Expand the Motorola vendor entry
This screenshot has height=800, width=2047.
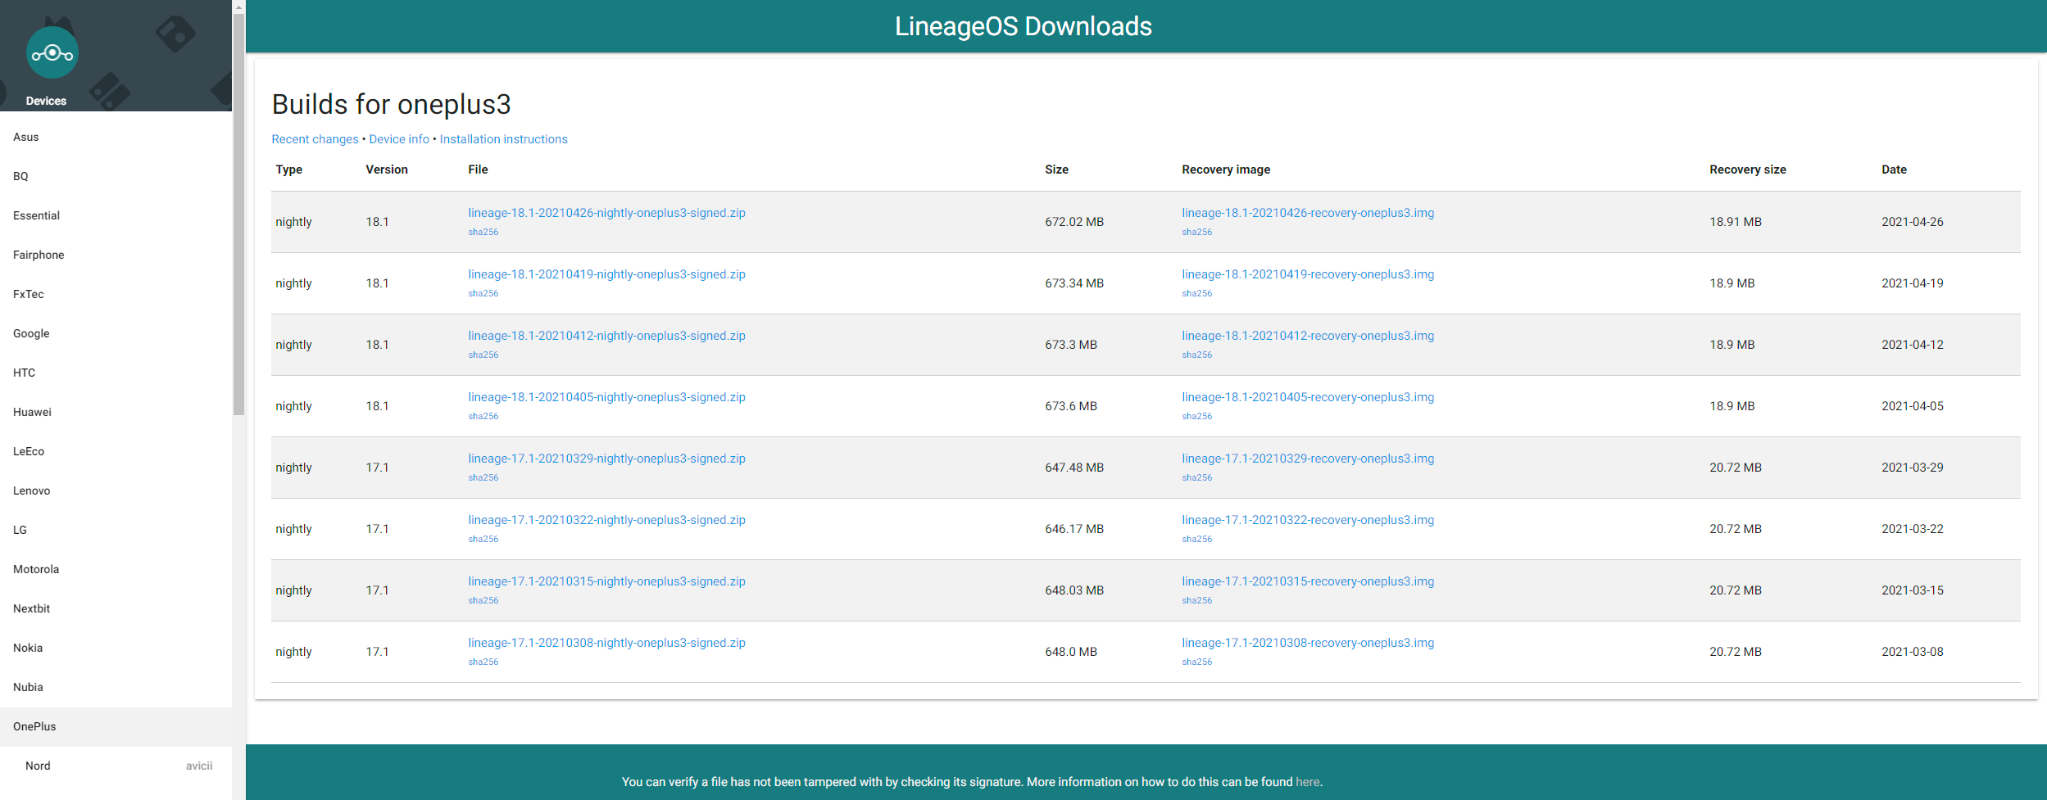(x=116, y=569)
